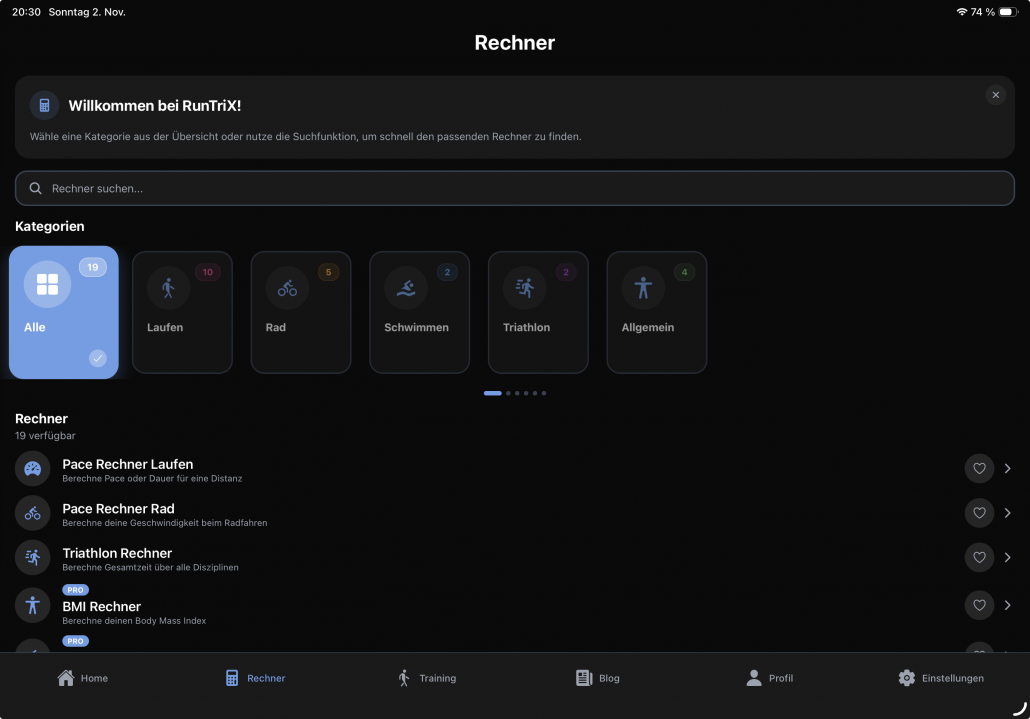
Task: Select the second carousel page dot
Action: tap(507, 393)
